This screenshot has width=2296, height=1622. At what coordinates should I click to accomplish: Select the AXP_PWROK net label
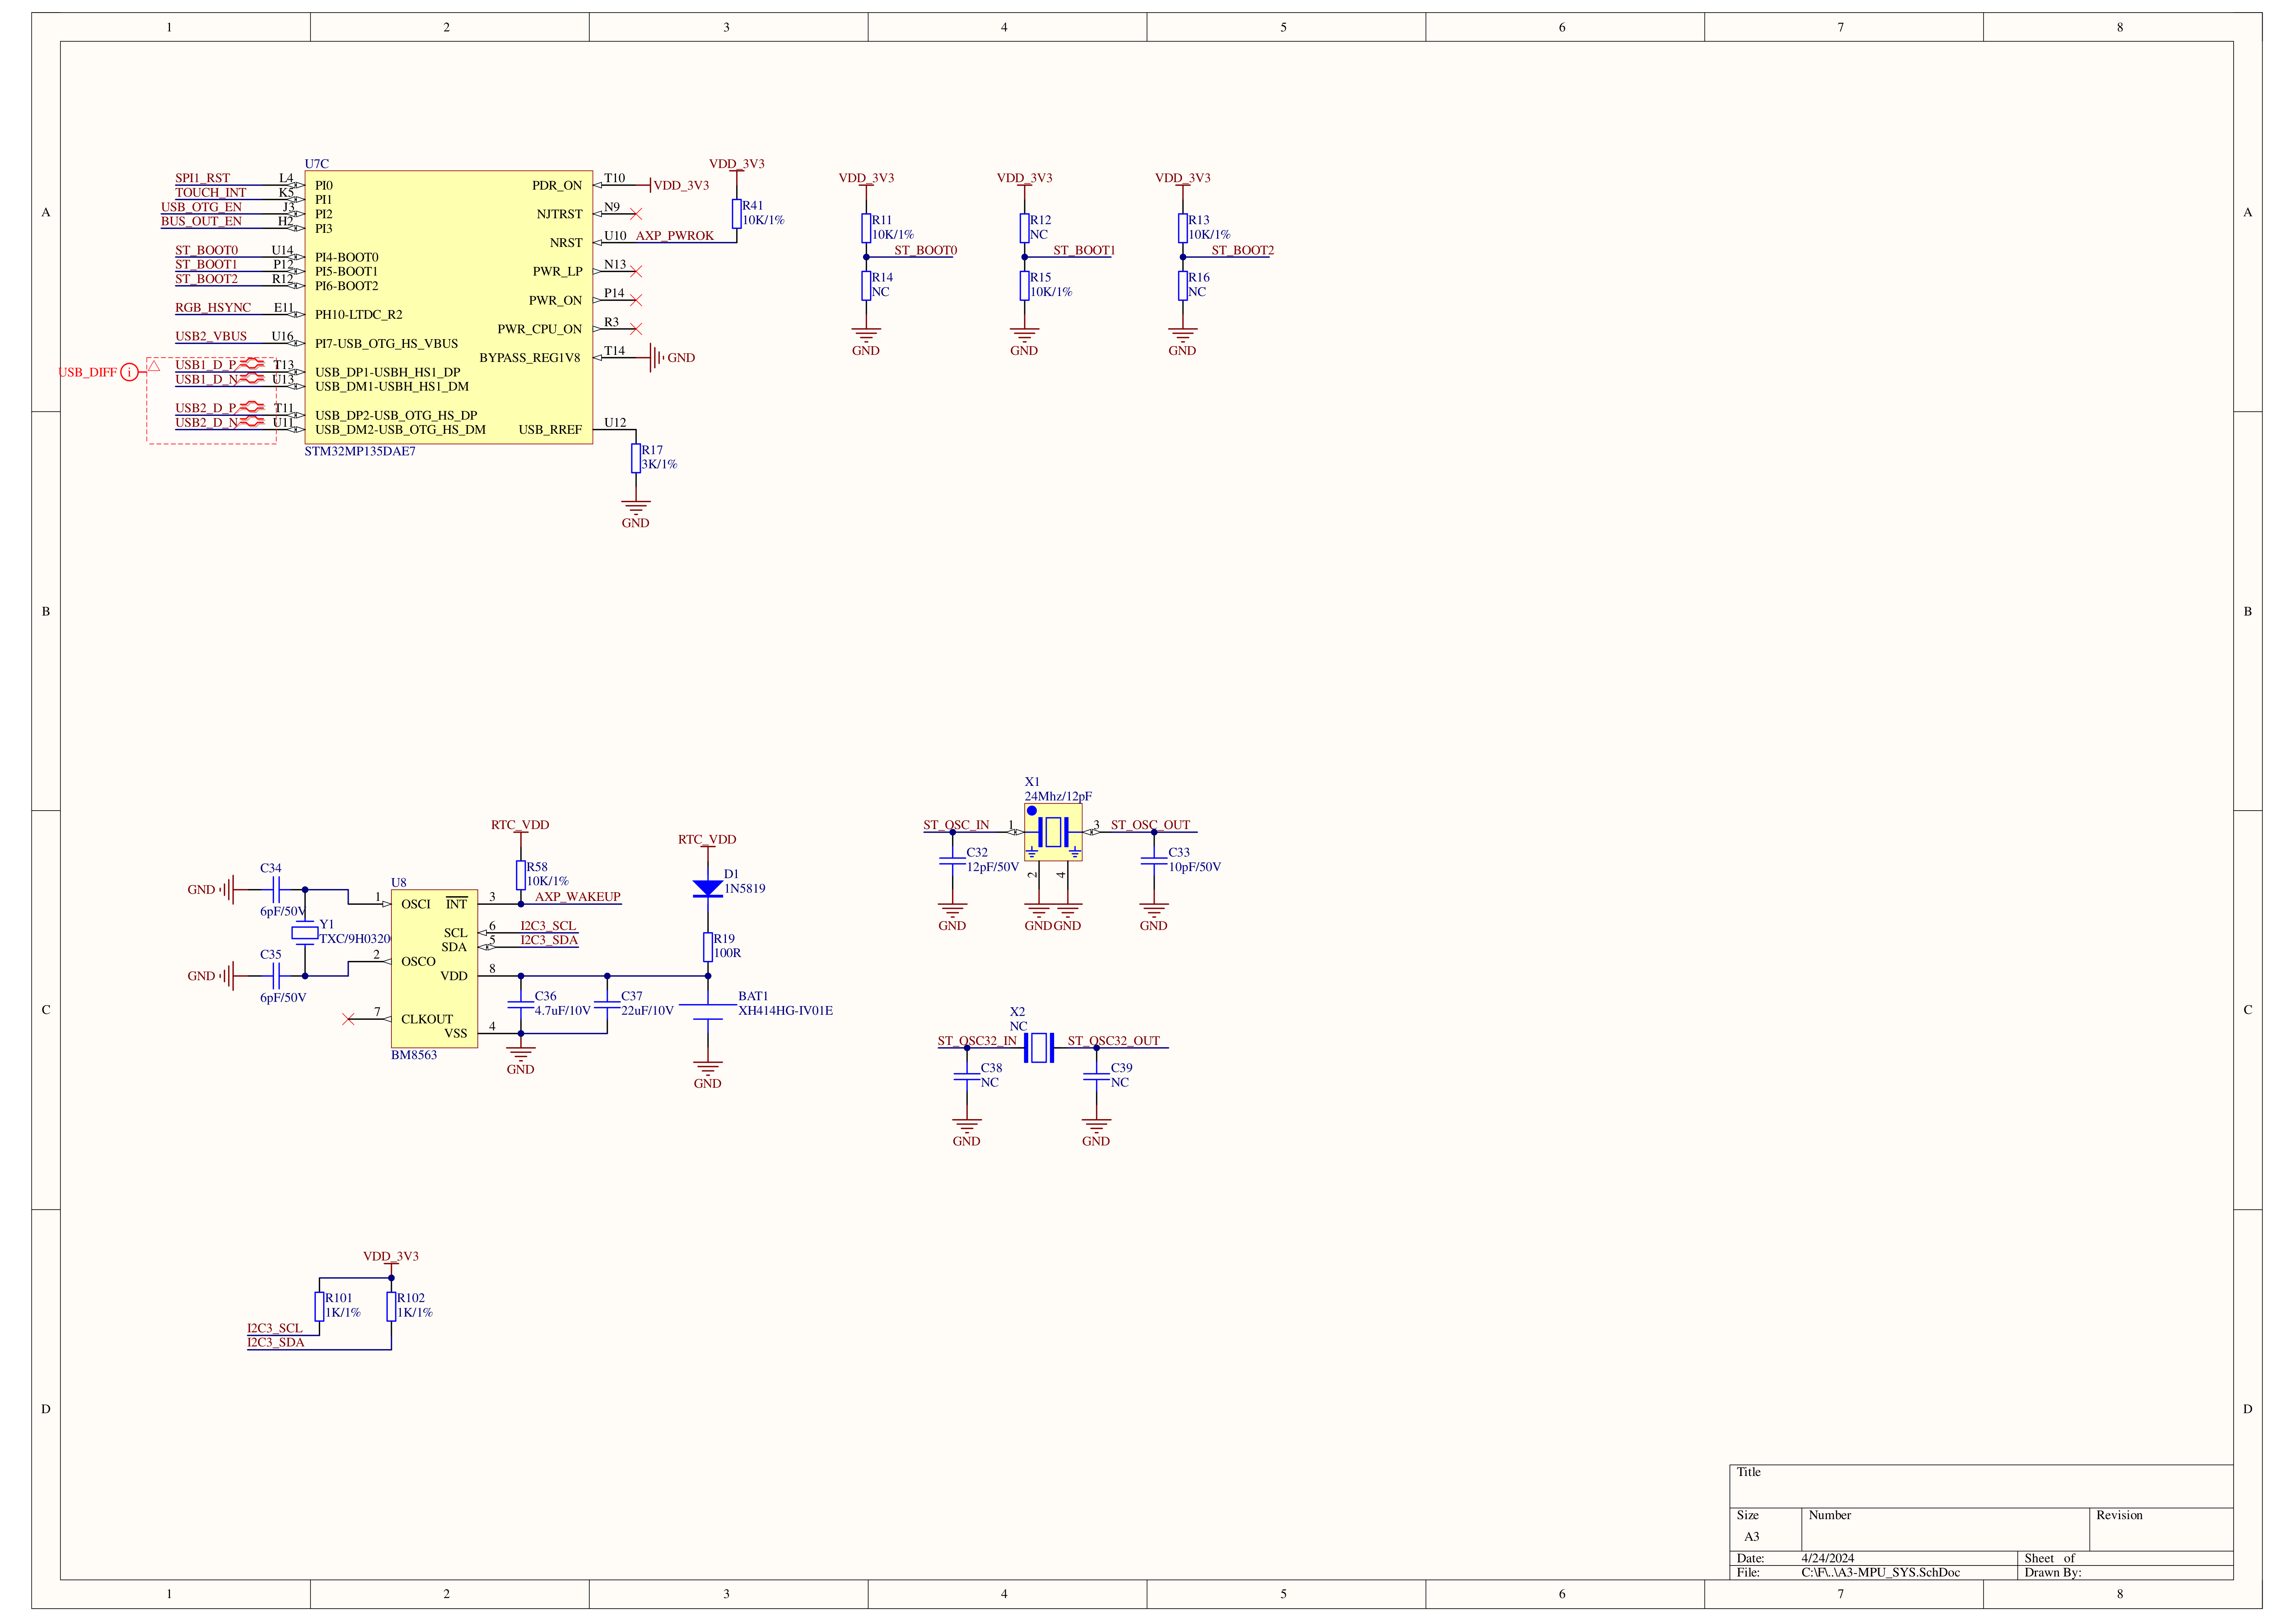tap(675, 236)
